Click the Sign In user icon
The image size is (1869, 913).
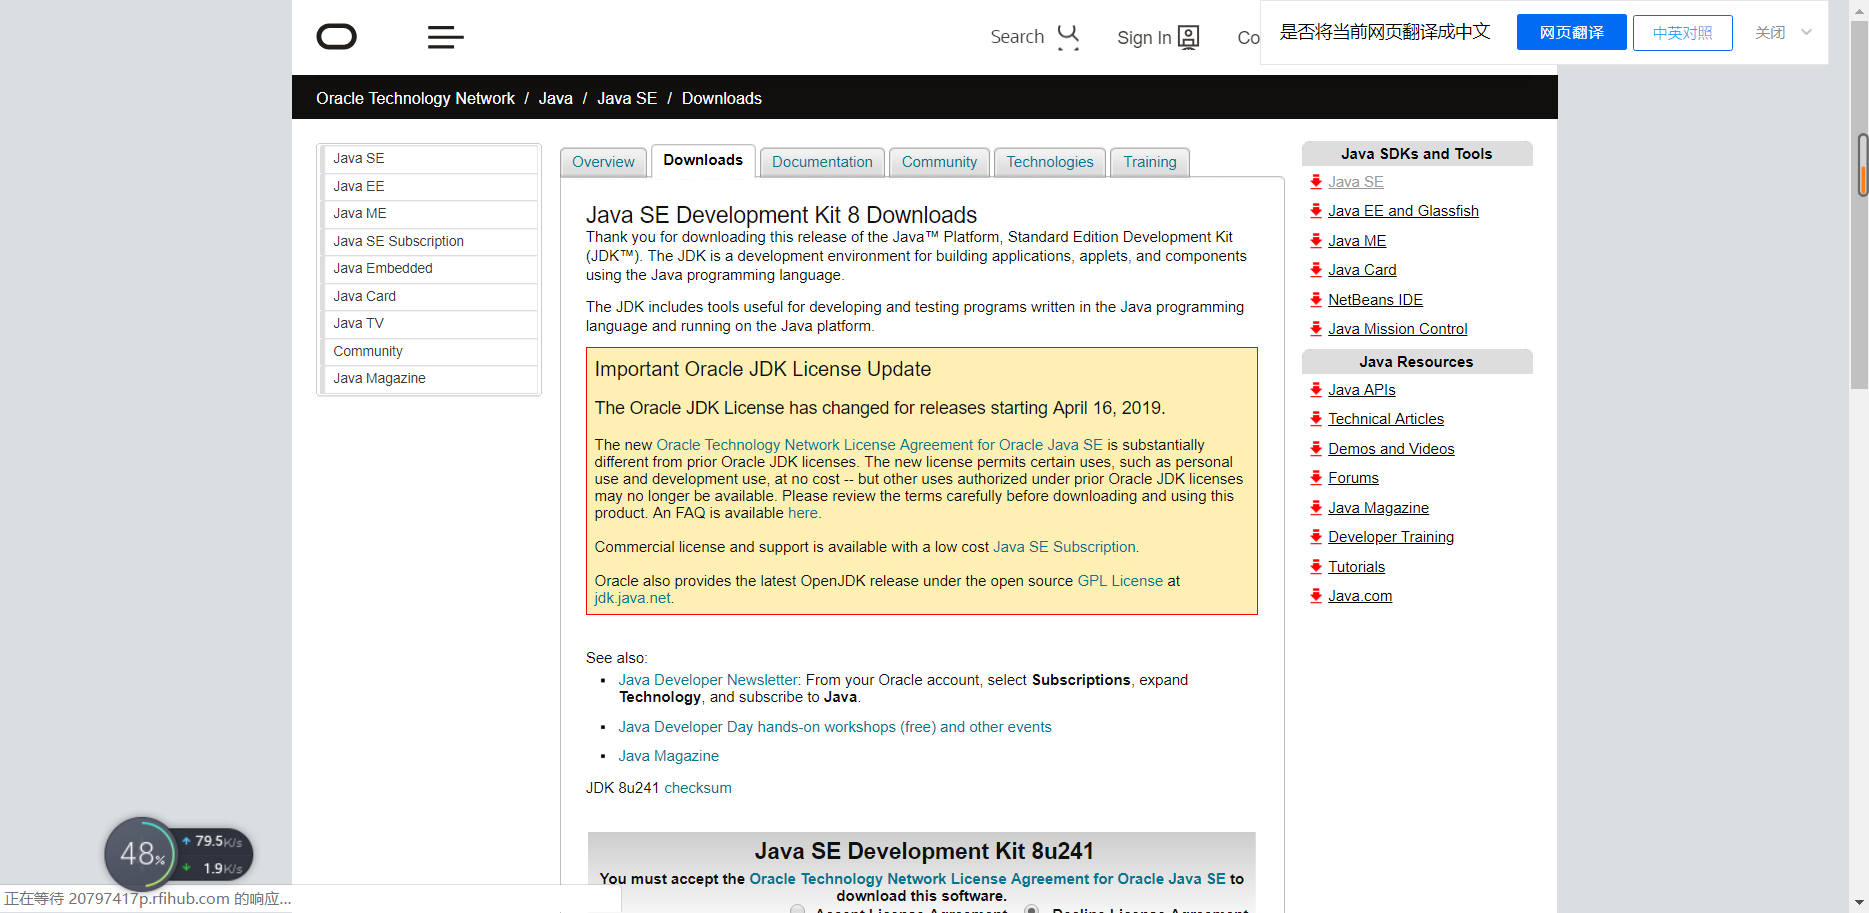point(1188,37)
